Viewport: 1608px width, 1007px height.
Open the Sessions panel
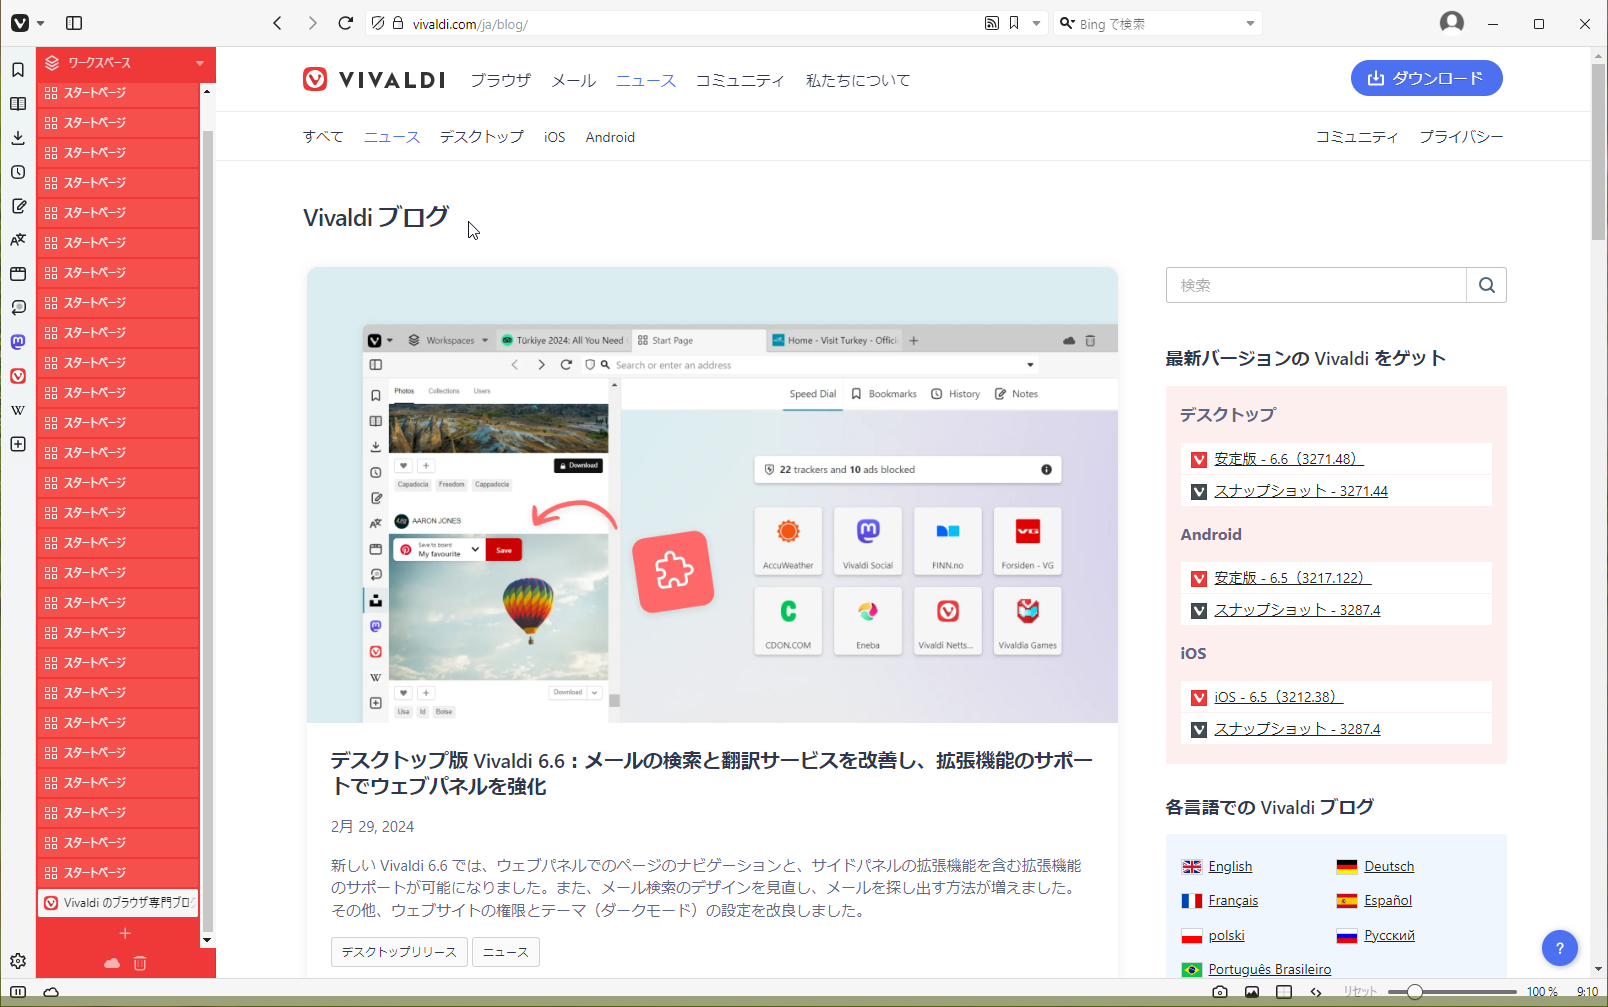tap(18, 307)
